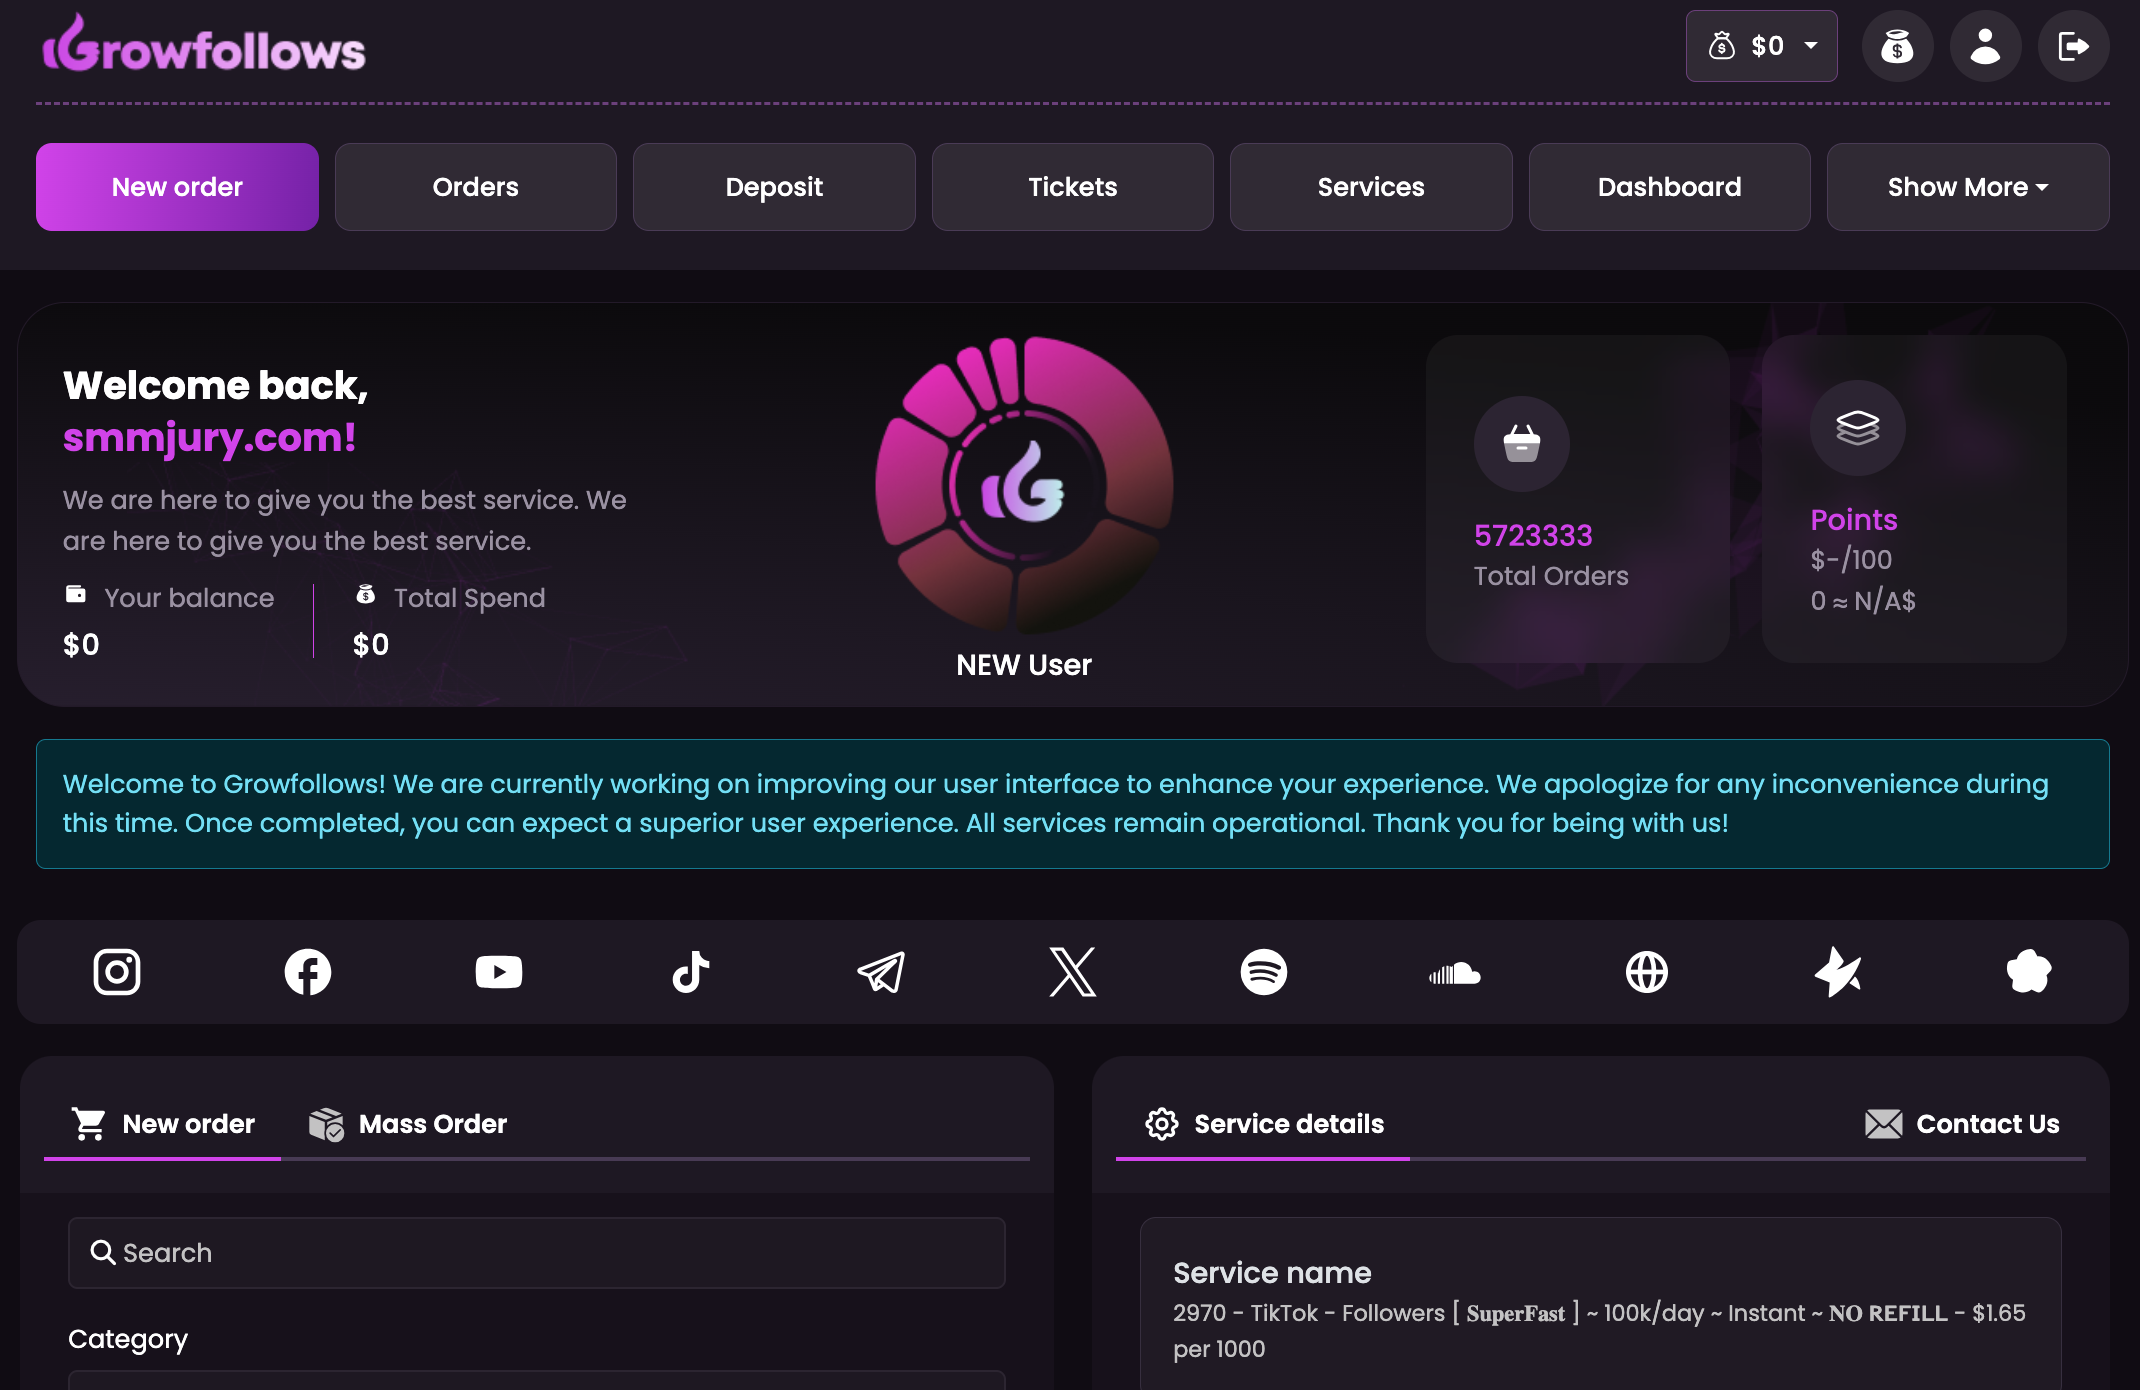Click the money bag icon beside Total Spend
This screenshot has width=2140, height=1390.
pyautogui.click(x=366, y=594)
